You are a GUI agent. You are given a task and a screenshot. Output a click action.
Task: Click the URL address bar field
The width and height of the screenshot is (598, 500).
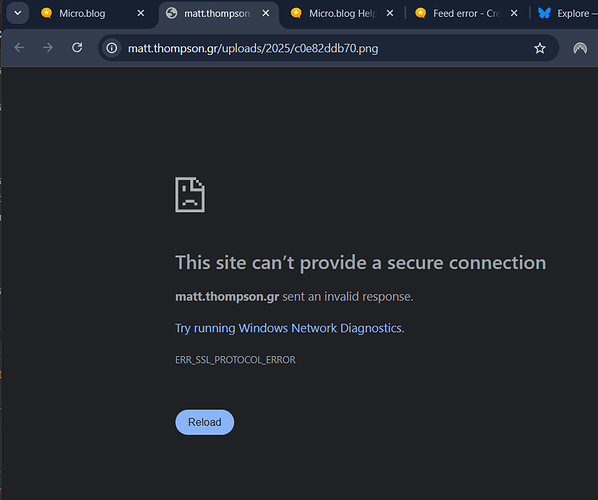328,48
